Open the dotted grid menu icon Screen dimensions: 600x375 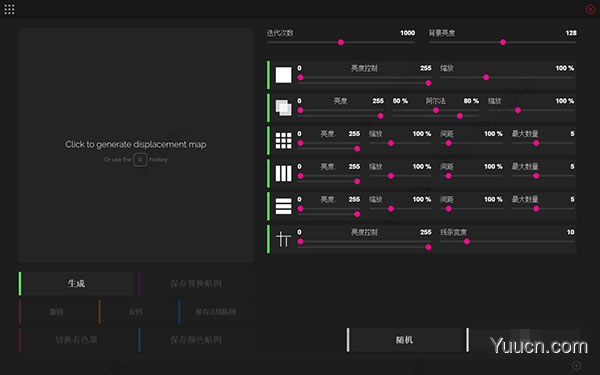tap(9, 9)
